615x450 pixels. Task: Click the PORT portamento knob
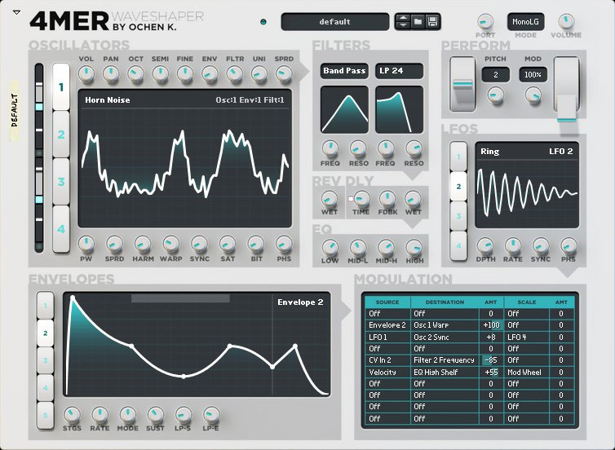click(484, 20)
